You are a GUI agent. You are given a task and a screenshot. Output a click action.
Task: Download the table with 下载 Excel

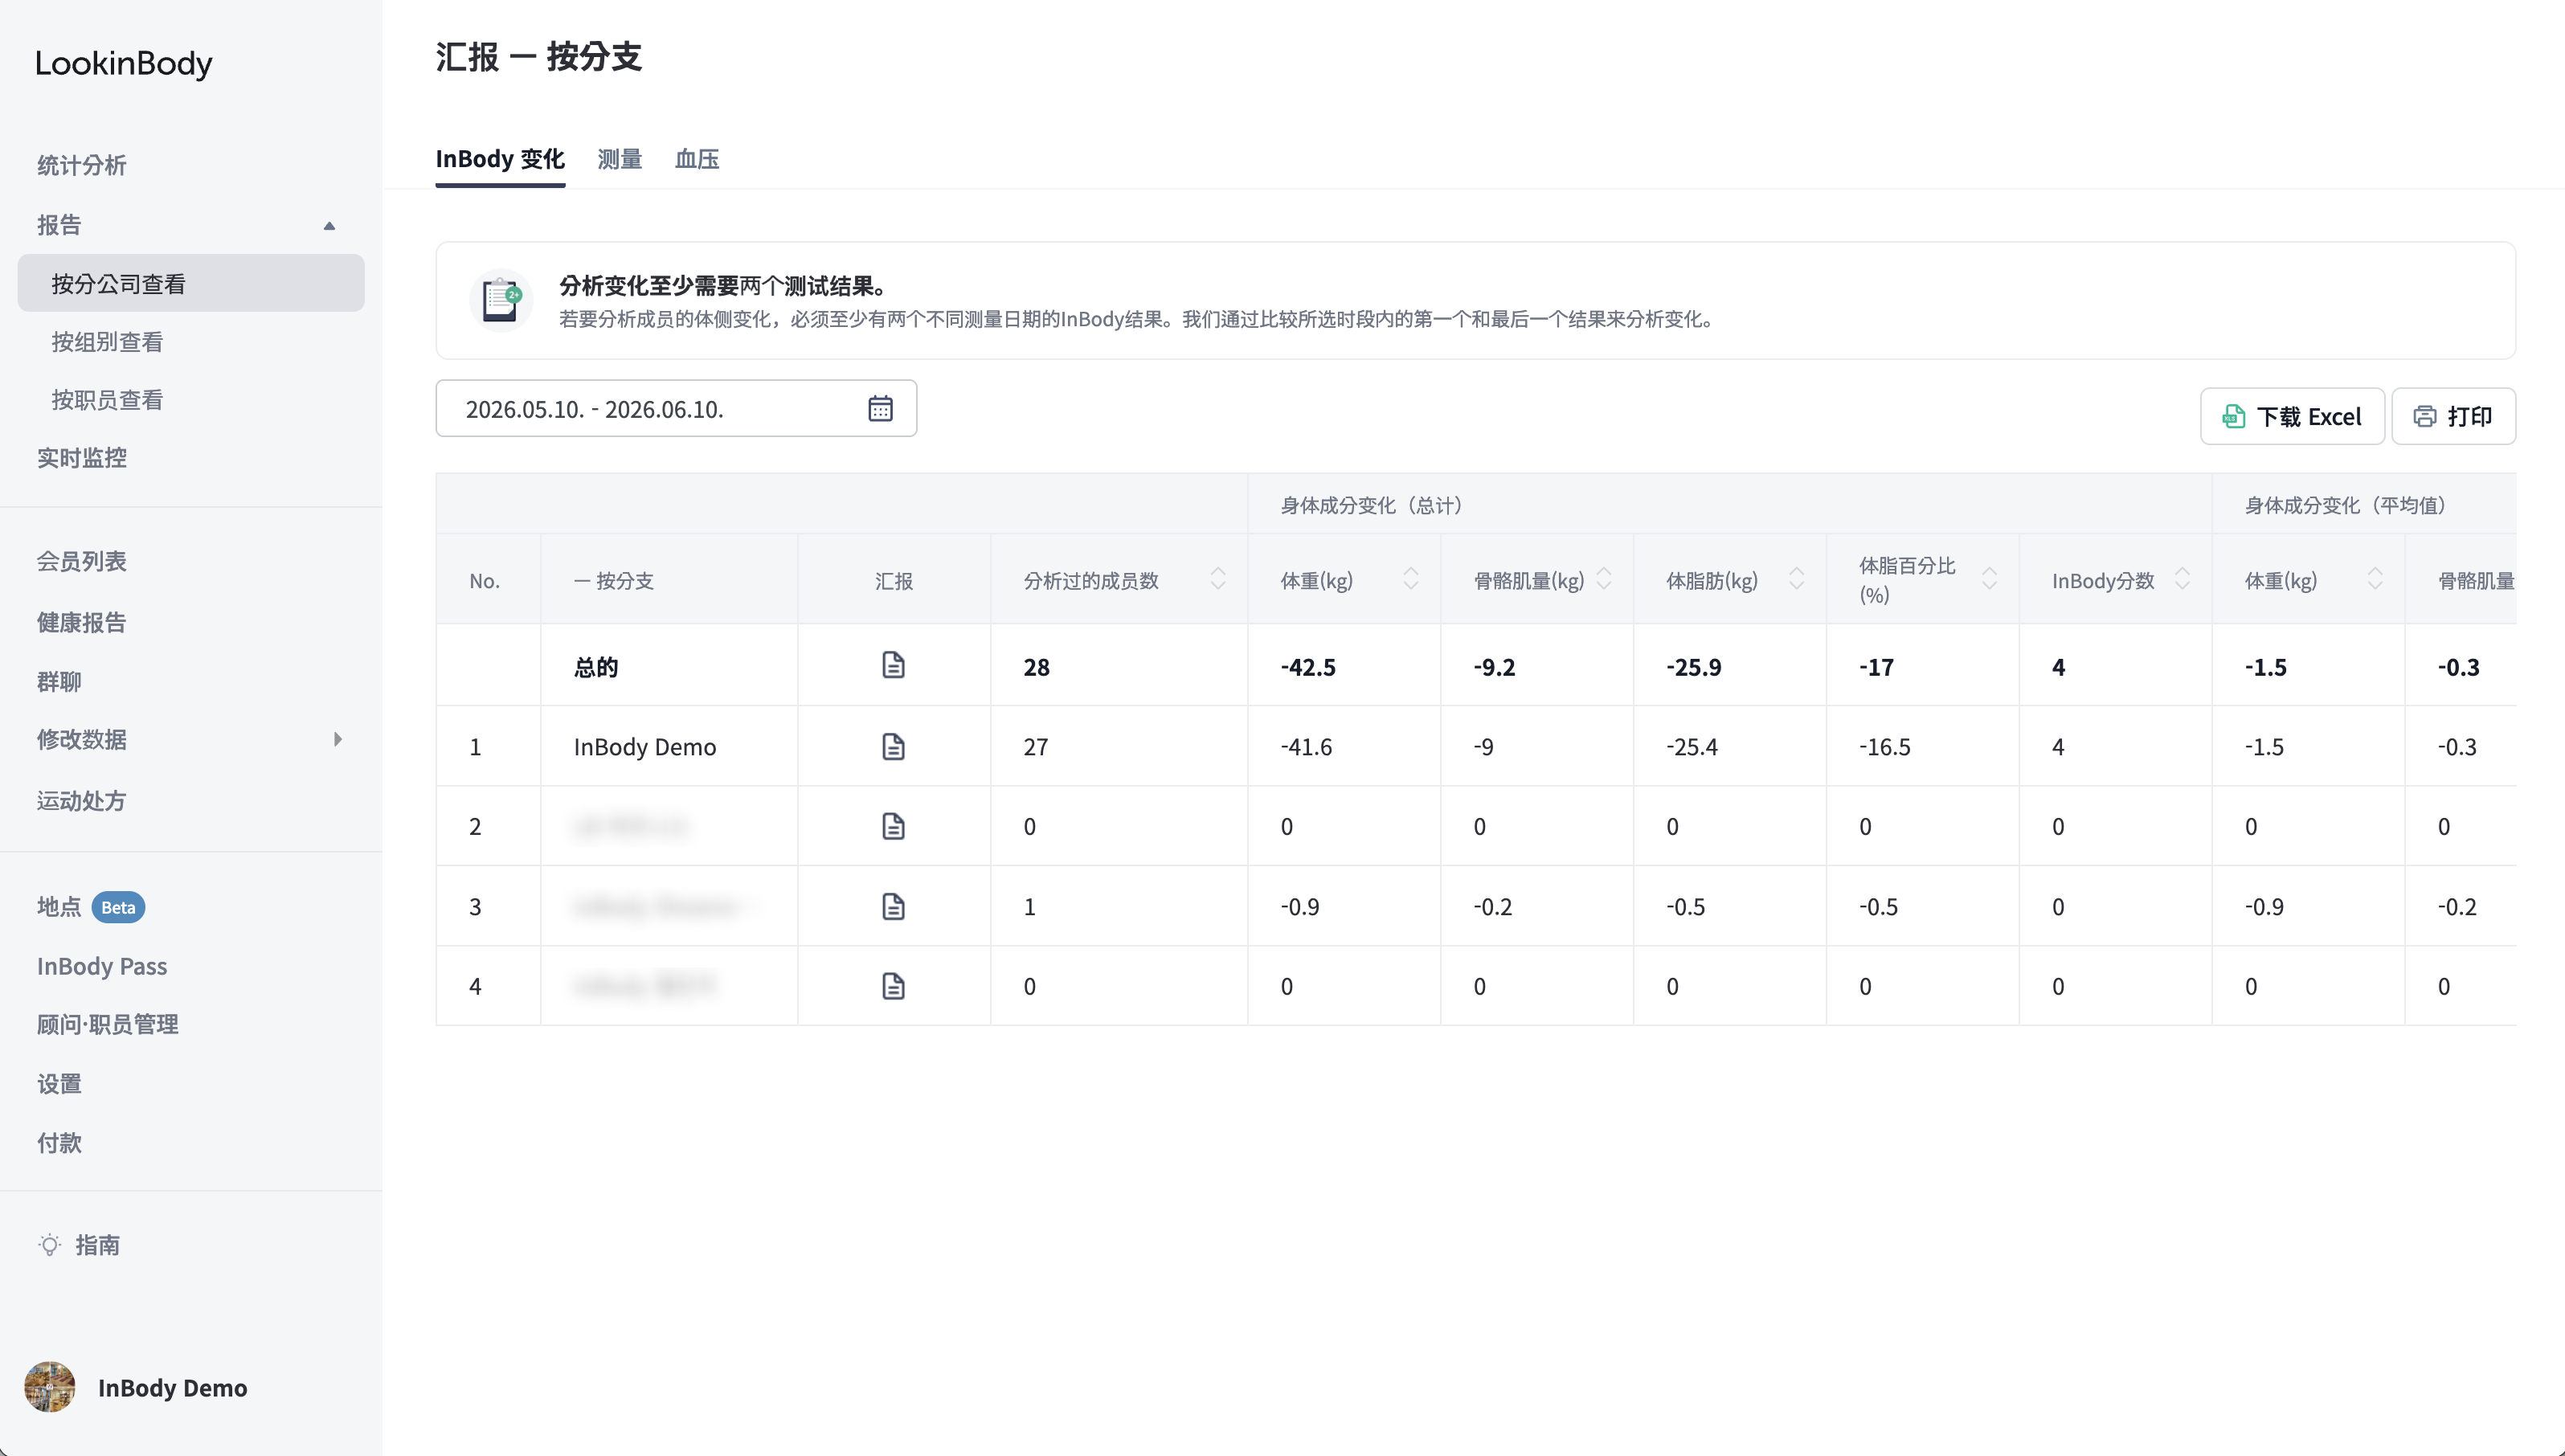[x=2292, y=416]
